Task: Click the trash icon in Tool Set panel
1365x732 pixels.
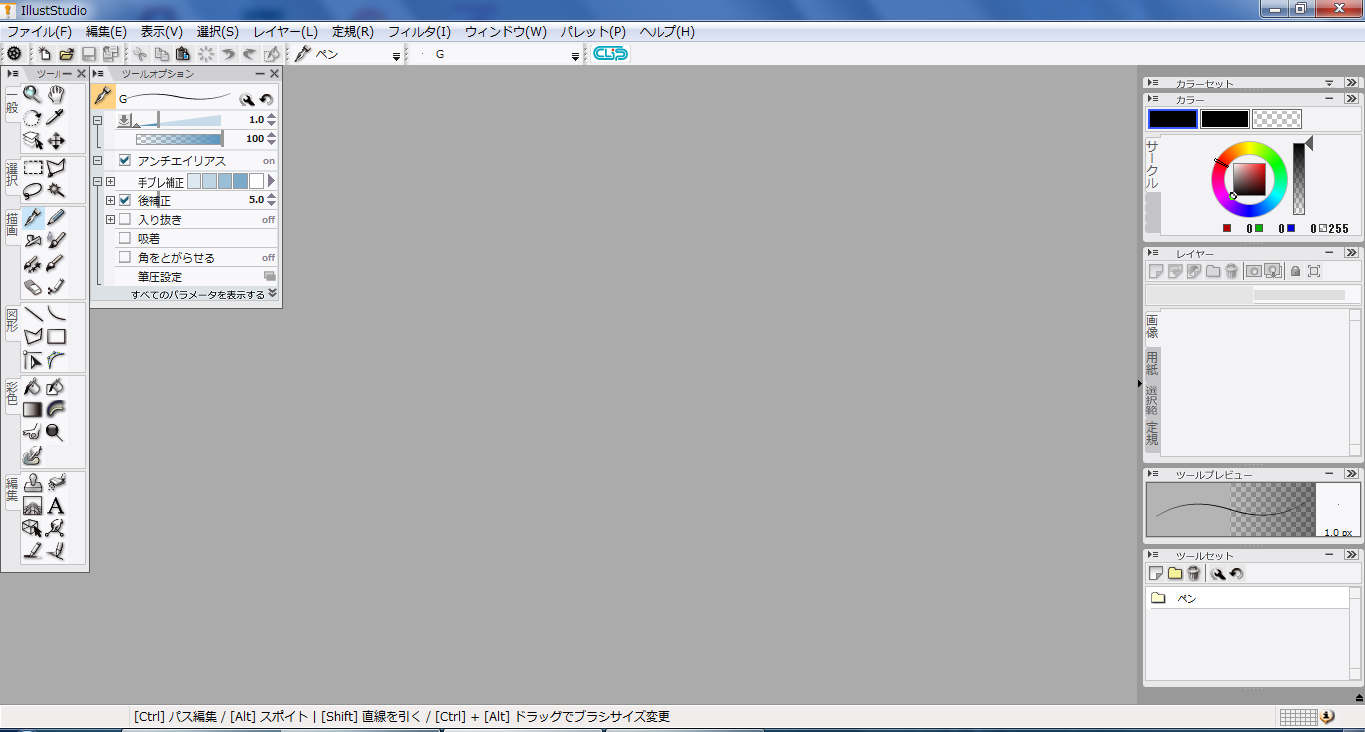Action: click(1193, 574)
